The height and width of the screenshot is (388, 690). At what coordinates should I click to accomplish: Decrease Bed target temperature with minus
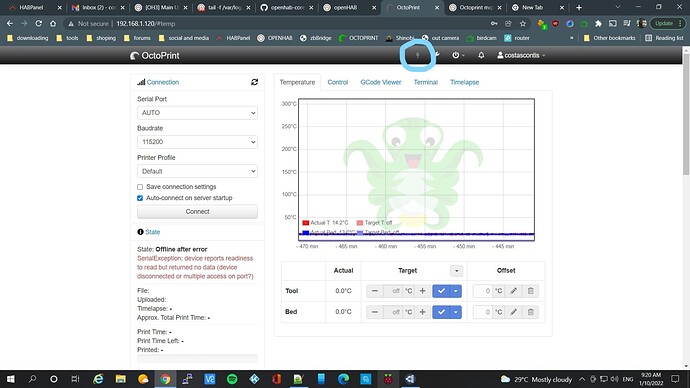374,312
